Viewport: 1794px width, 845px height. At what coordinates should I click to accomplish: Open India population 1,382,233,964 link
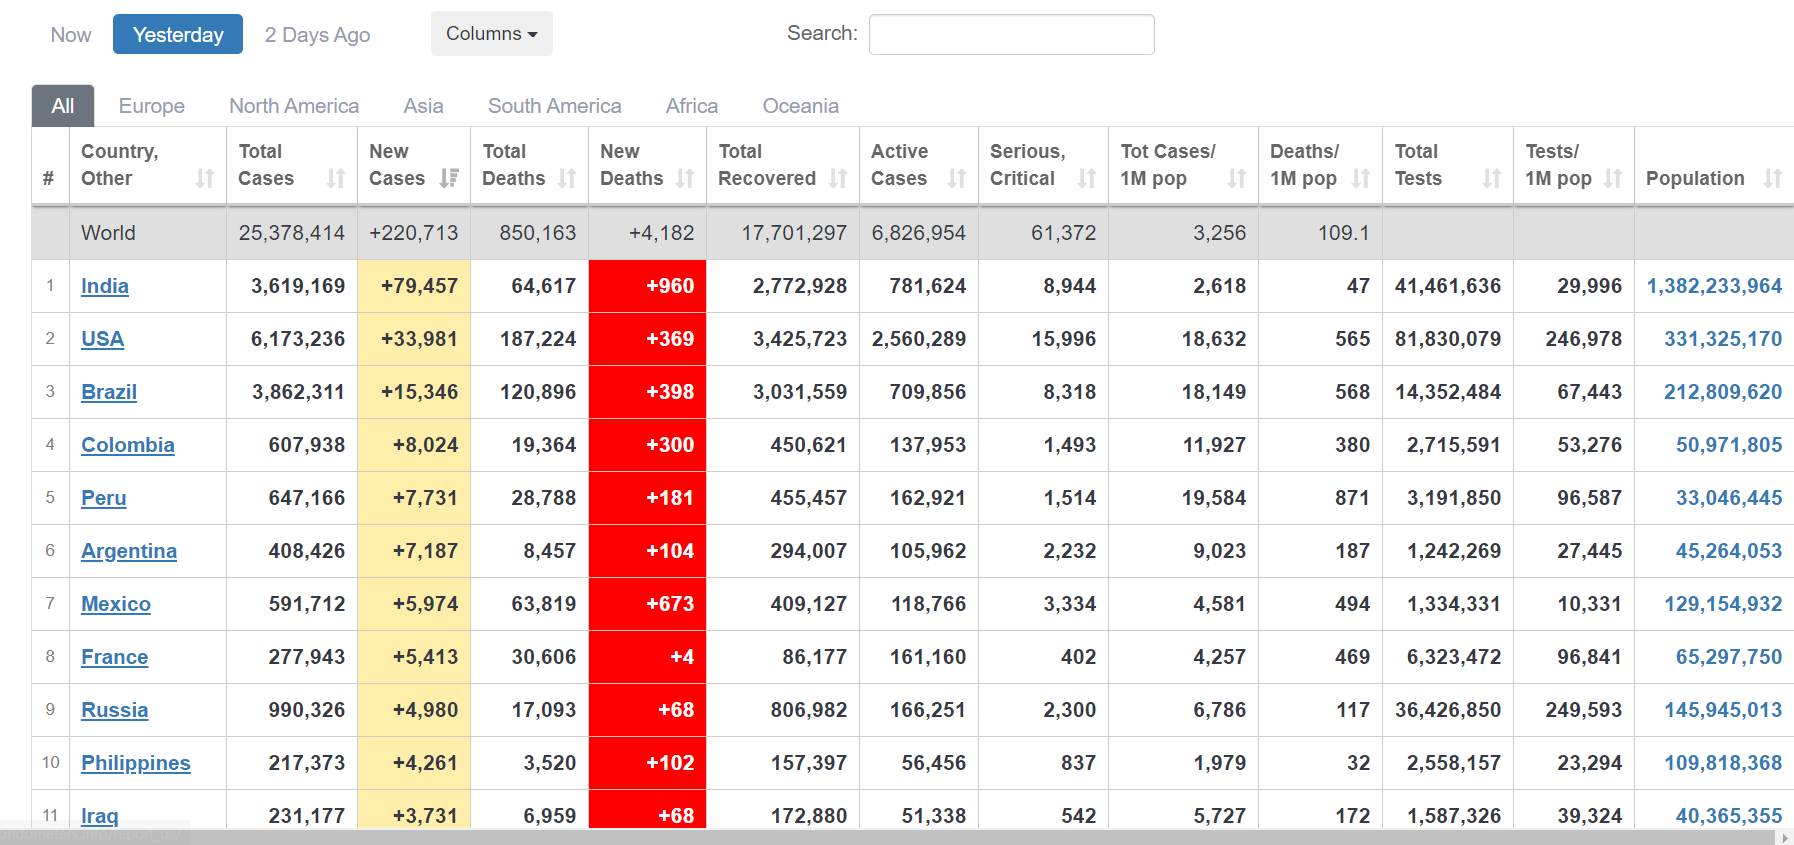1715,286
